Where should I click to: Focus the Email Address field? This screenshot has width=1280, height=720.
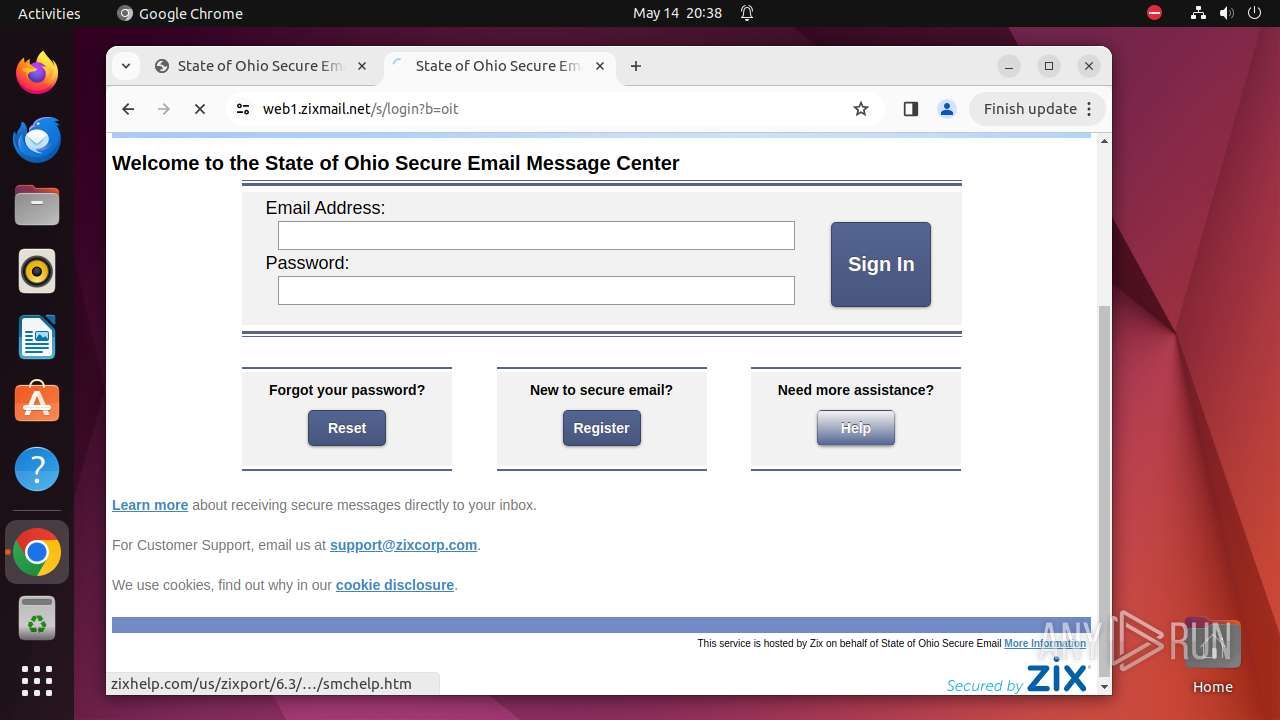(x=536, y=235)
